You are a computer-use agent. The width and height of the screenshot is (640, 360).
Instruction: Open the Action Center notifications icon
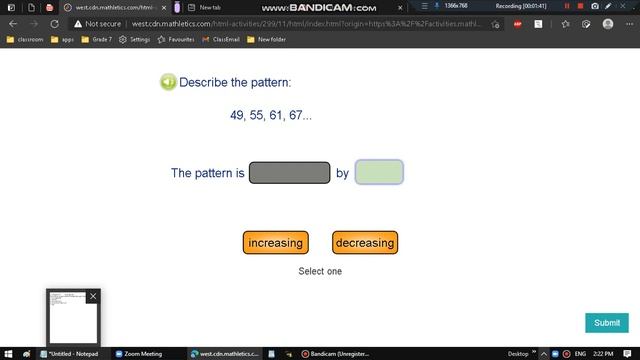point(628,354)
